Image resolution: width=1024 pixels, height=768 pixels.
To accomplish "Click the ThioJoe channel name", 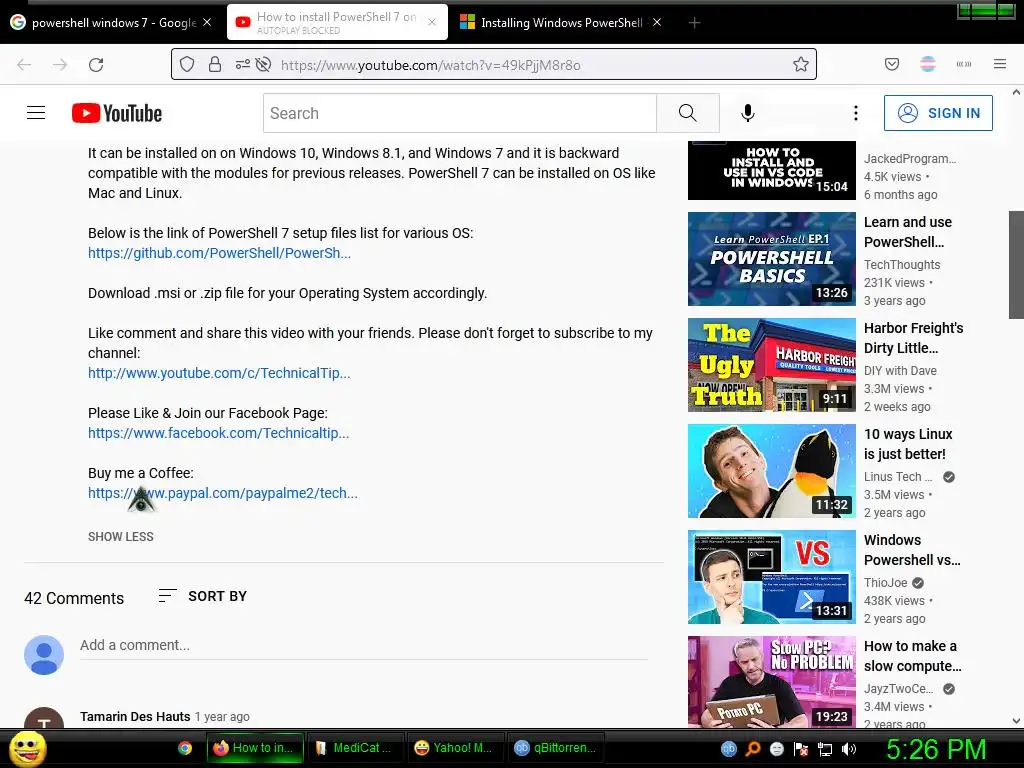I will pyautogui.click(x=886, y=583).
